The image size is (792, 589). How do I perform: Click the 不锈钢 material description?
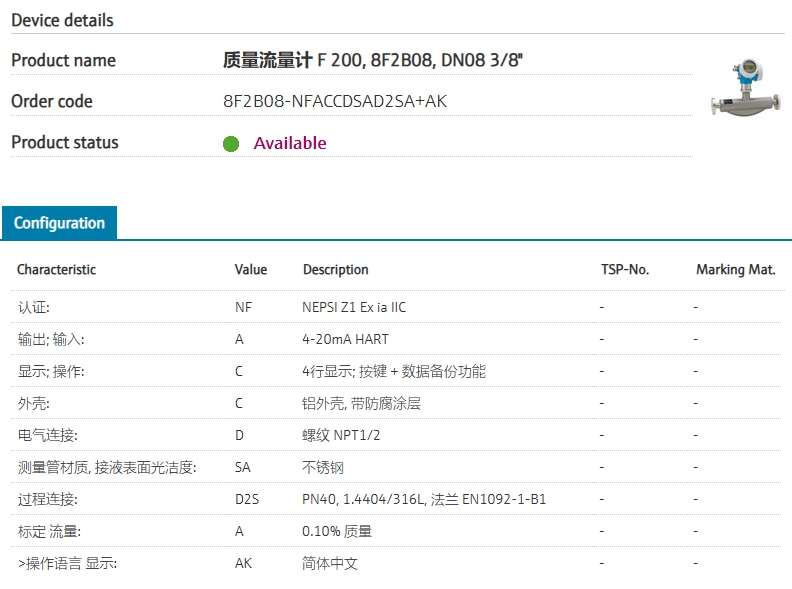point(323,467)
